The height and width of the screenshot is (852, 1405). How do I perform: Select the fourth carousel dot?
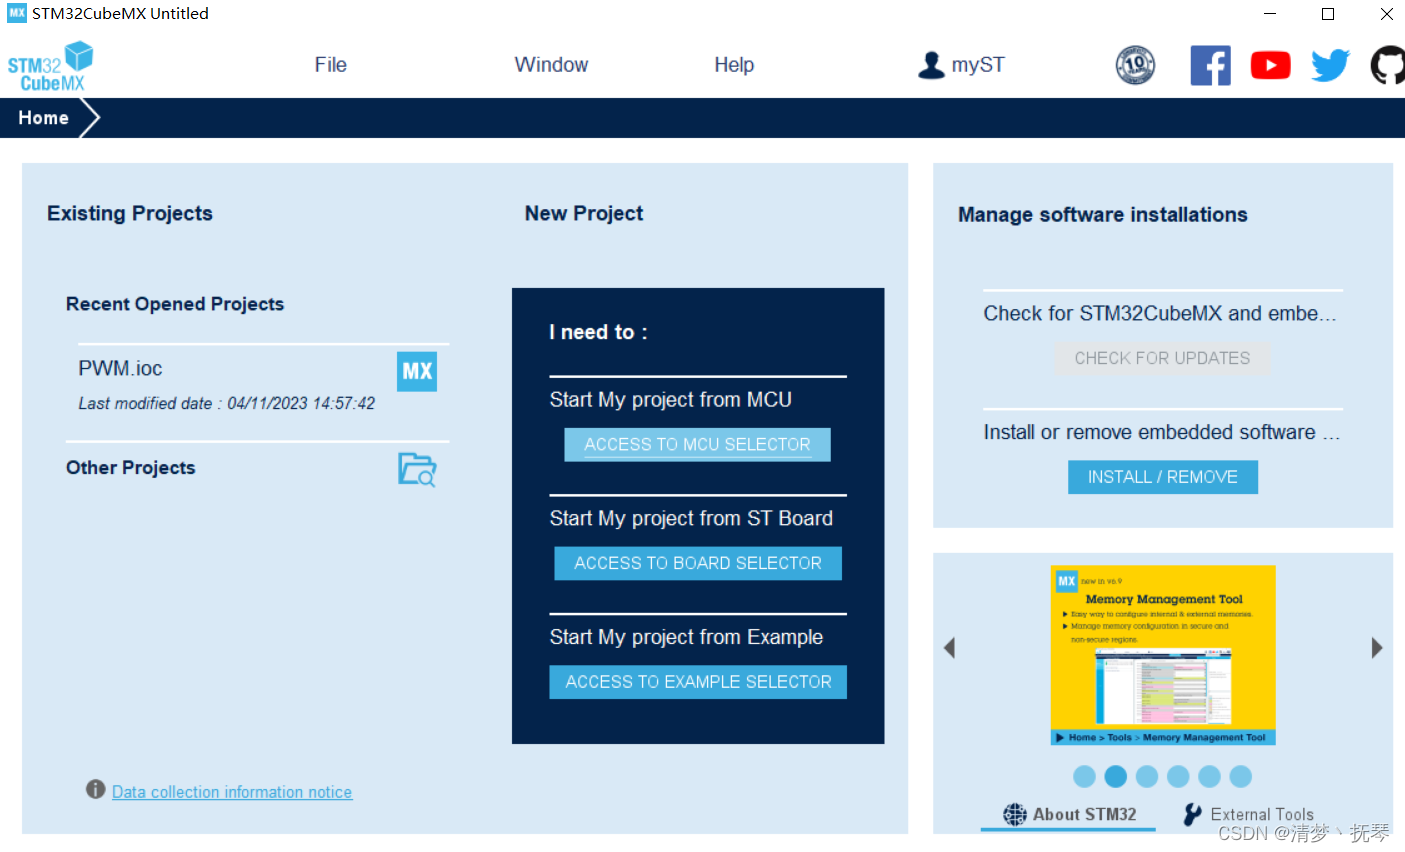[1178, 776]
